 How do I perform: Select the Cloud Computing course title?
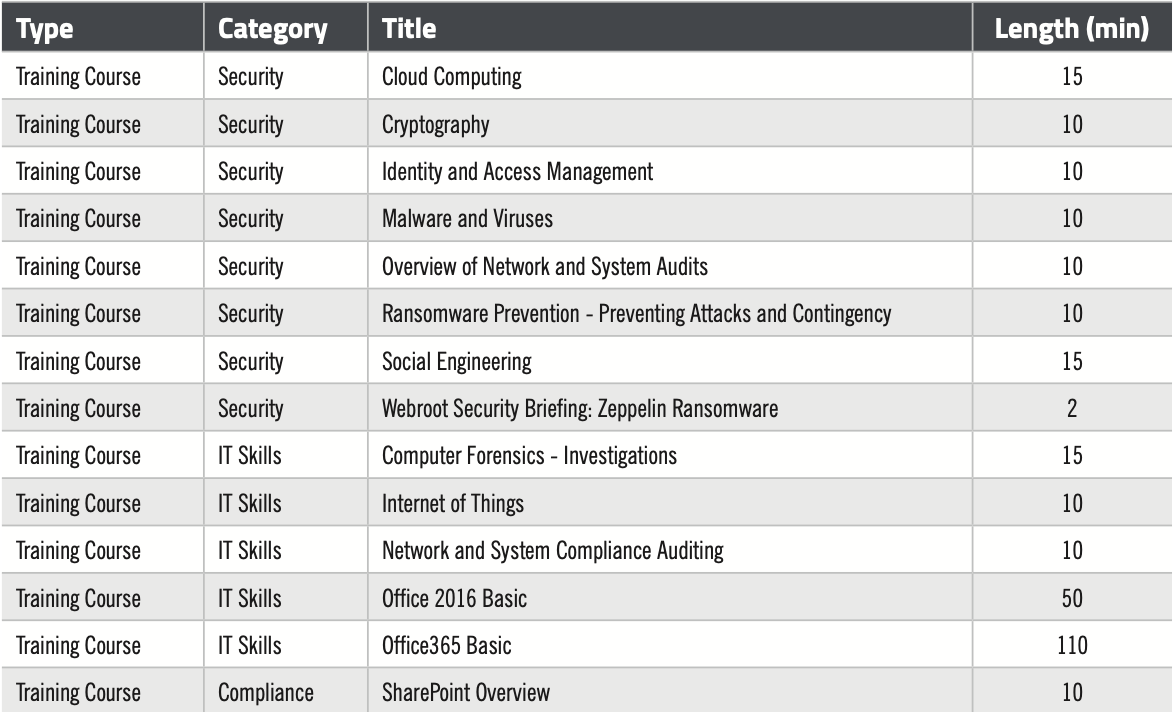coord(452,77)
